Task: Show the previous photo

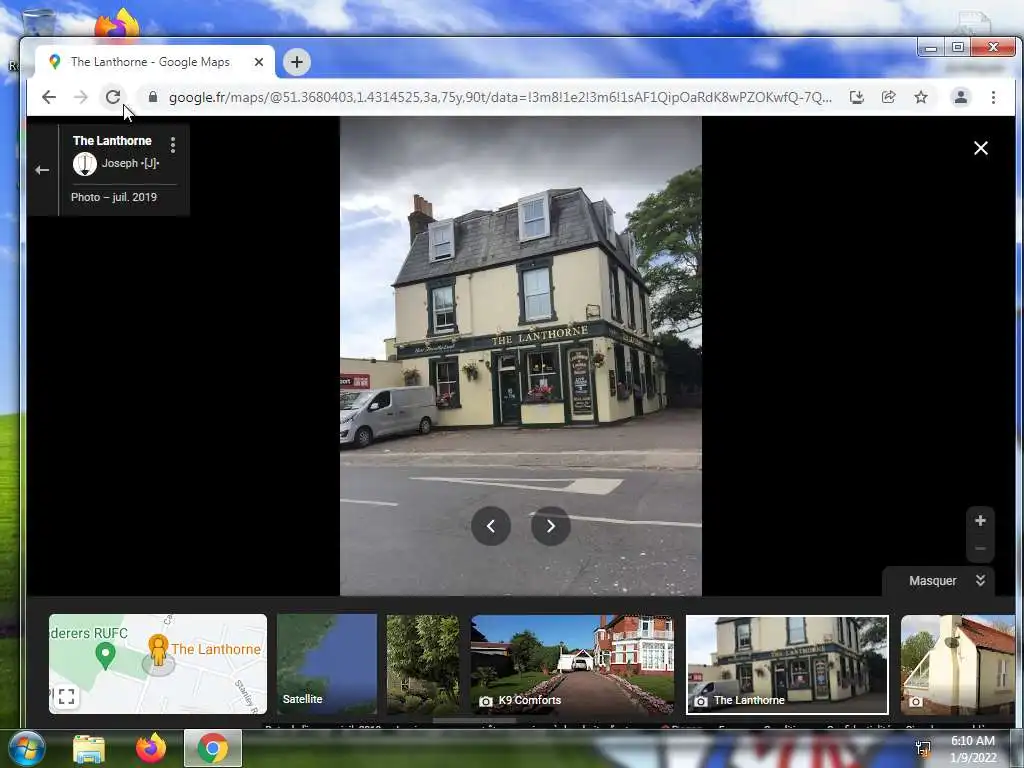Action: 491,526
